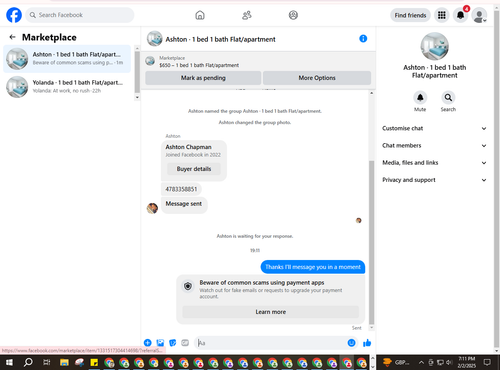Open Windows Start menu
The width and height of the screenshot is (500, 370).
9,362
